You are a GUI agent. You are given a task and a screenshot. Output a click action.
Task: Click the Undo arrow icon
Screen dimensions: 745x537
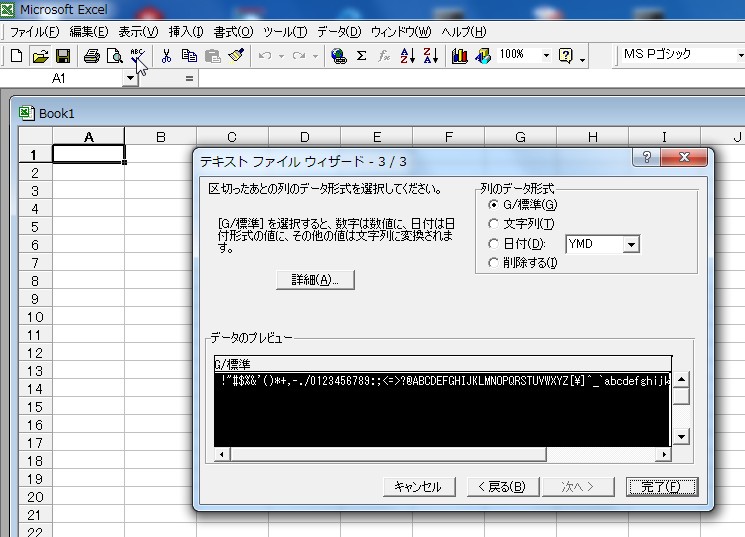pos(265,56)
